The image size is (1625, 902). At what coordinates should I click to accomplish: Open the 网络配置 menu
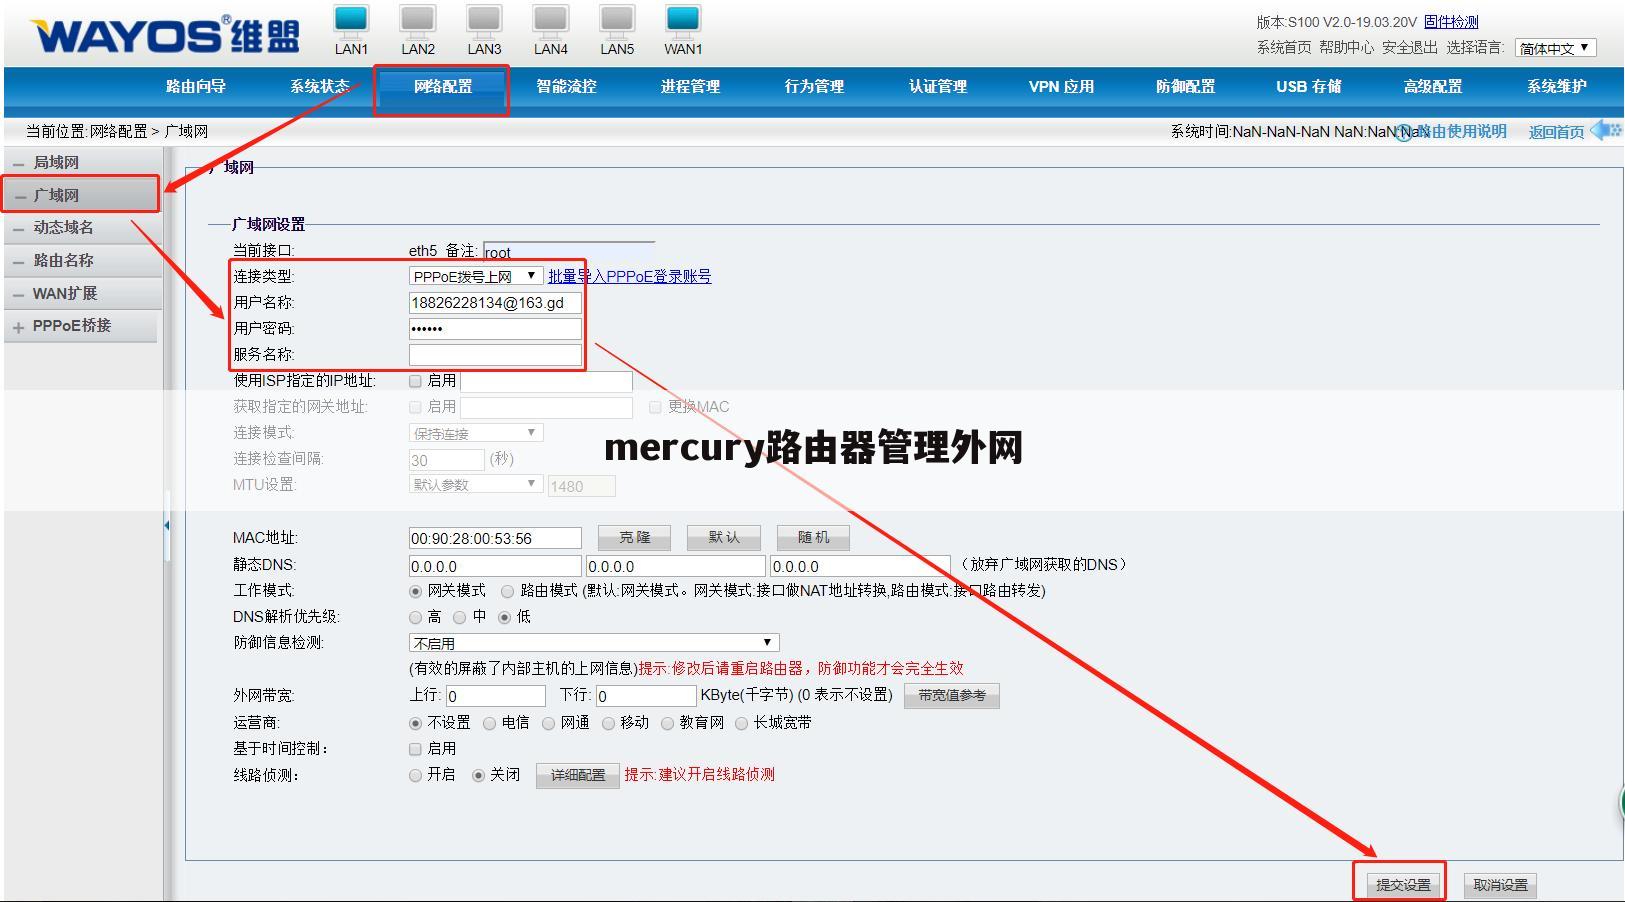click(x=443, y=86)
